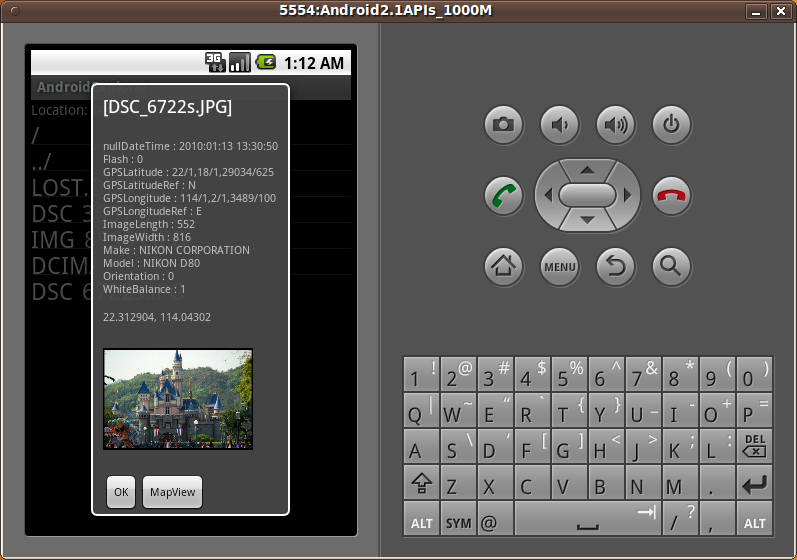Click the GPSLatitude value line

click(x=188, y=172)
